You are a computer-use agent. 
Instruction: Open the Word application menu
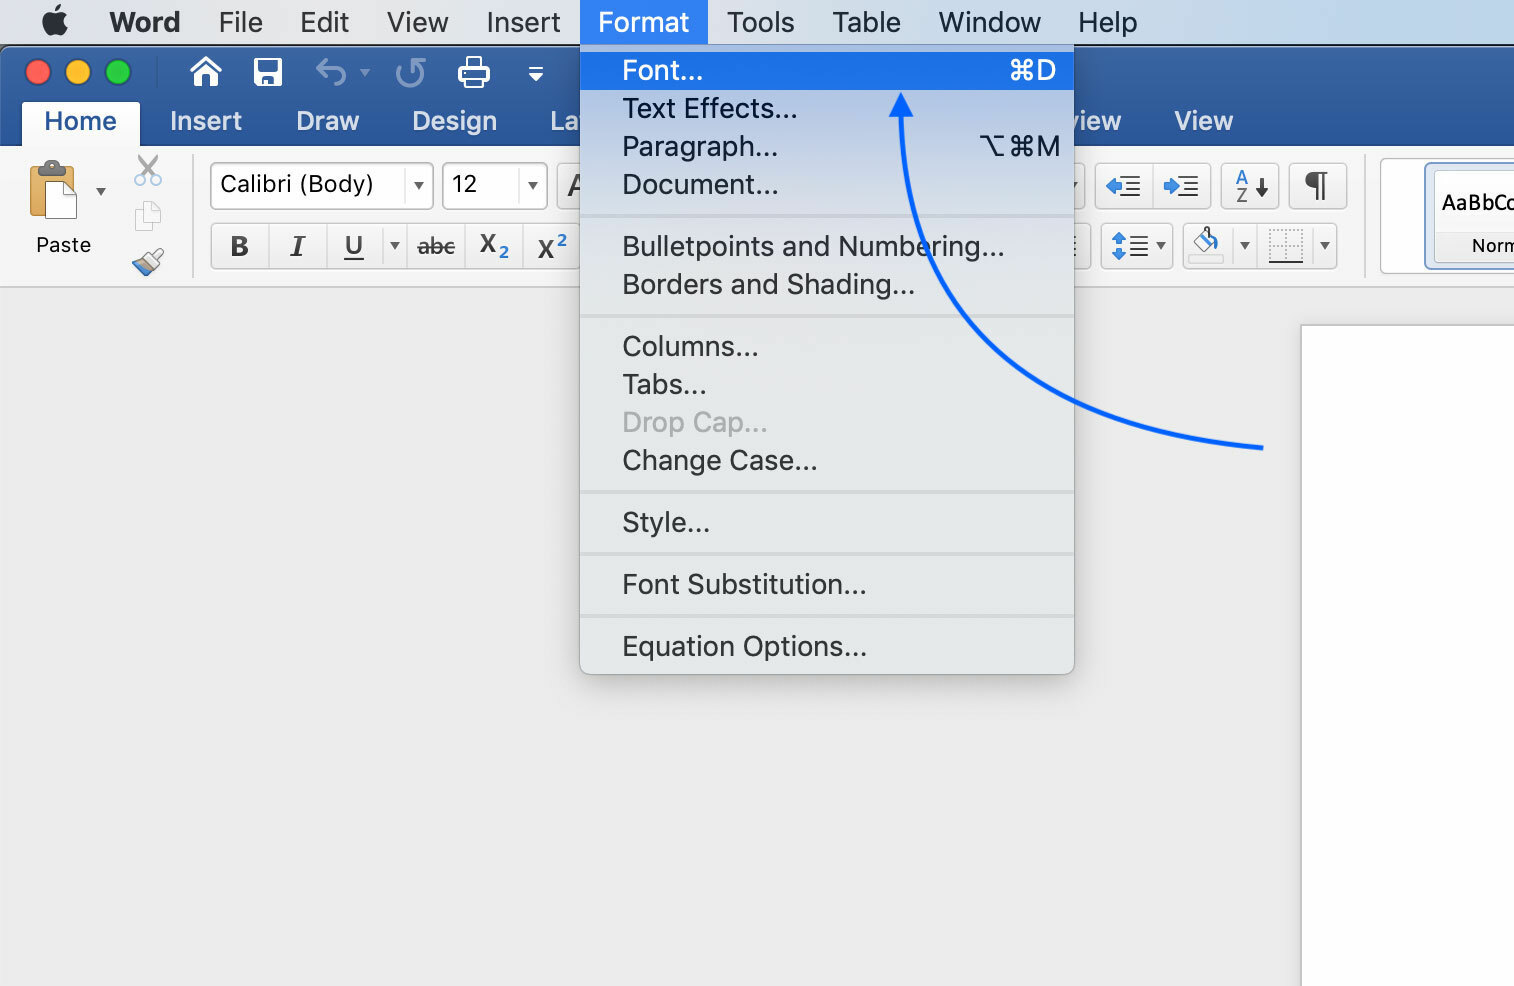coord(145,22)
